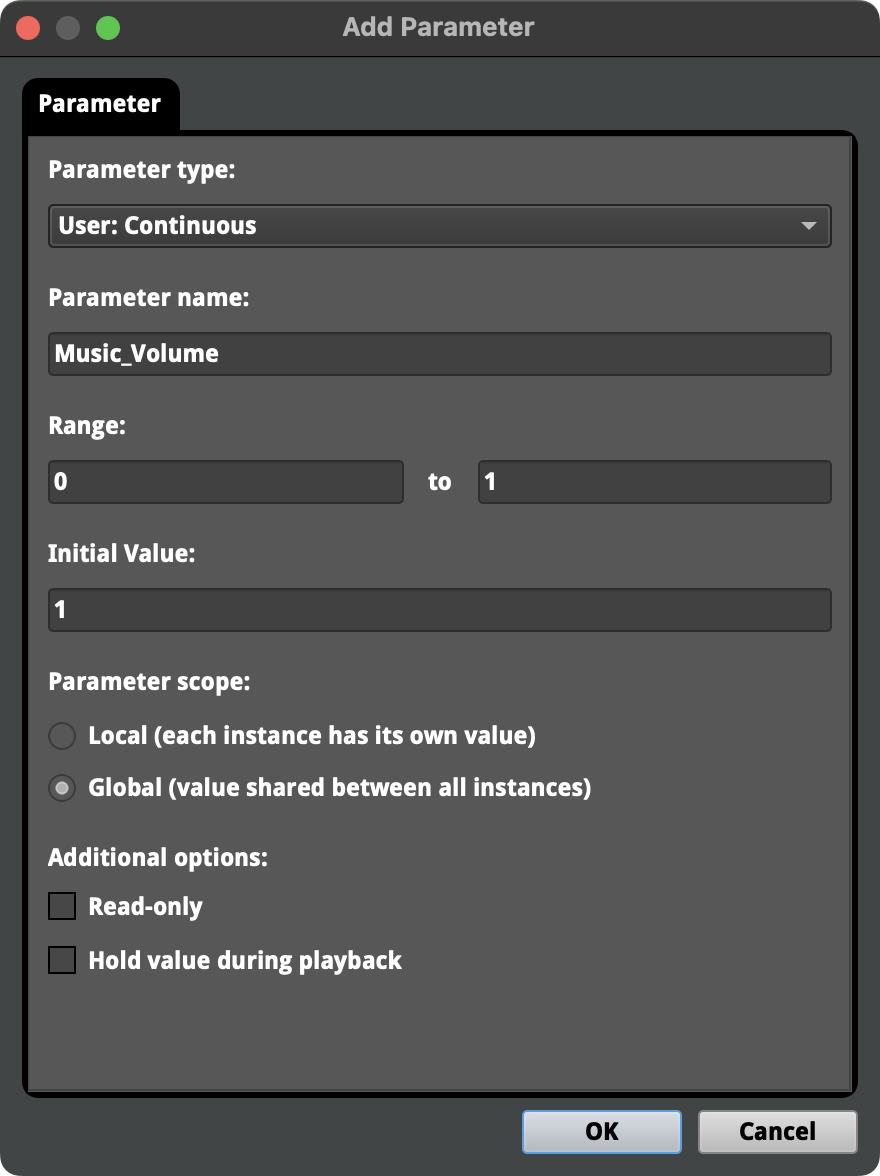This screenshot has width=880, height=1176.
Task: Close the dialog with the red button
Action: tap(28, 28)
